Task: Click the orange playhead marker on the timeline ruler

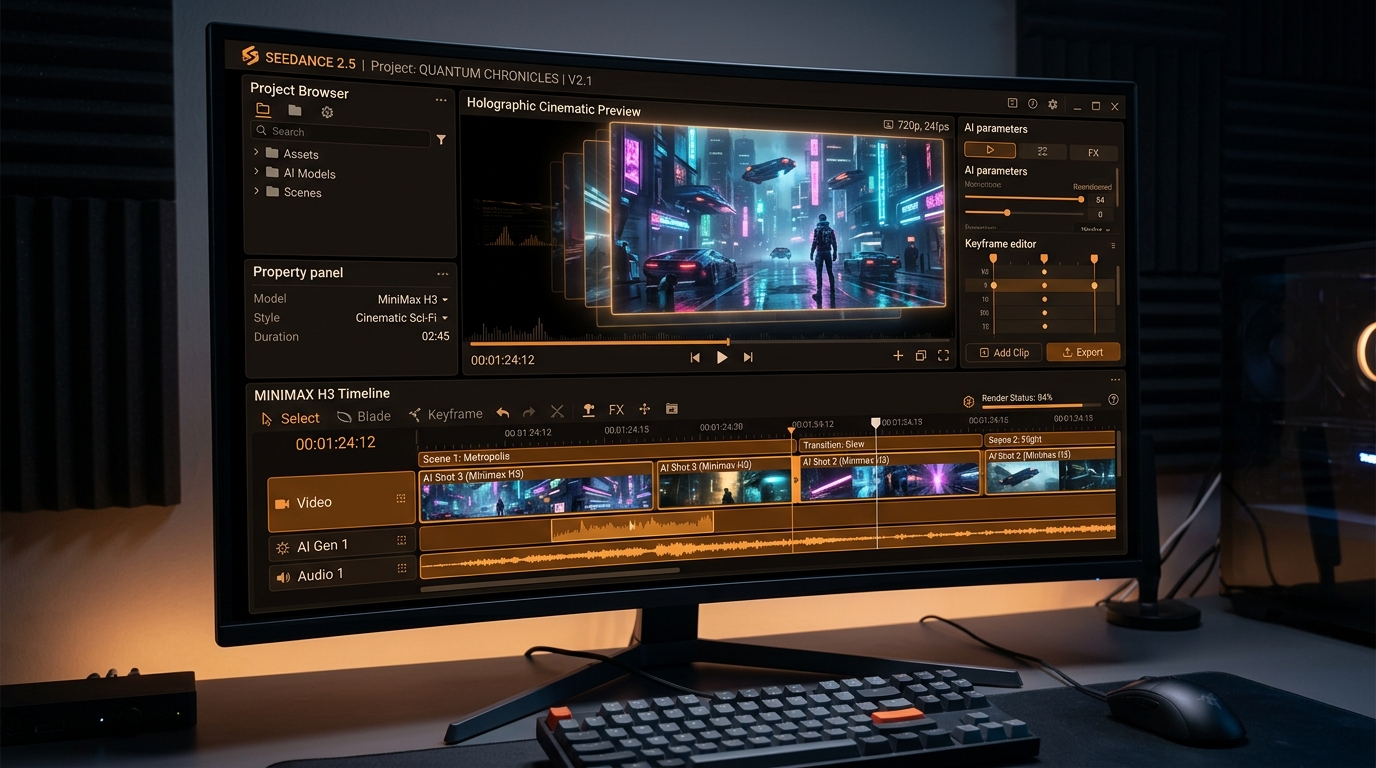Action: (792, 432)
